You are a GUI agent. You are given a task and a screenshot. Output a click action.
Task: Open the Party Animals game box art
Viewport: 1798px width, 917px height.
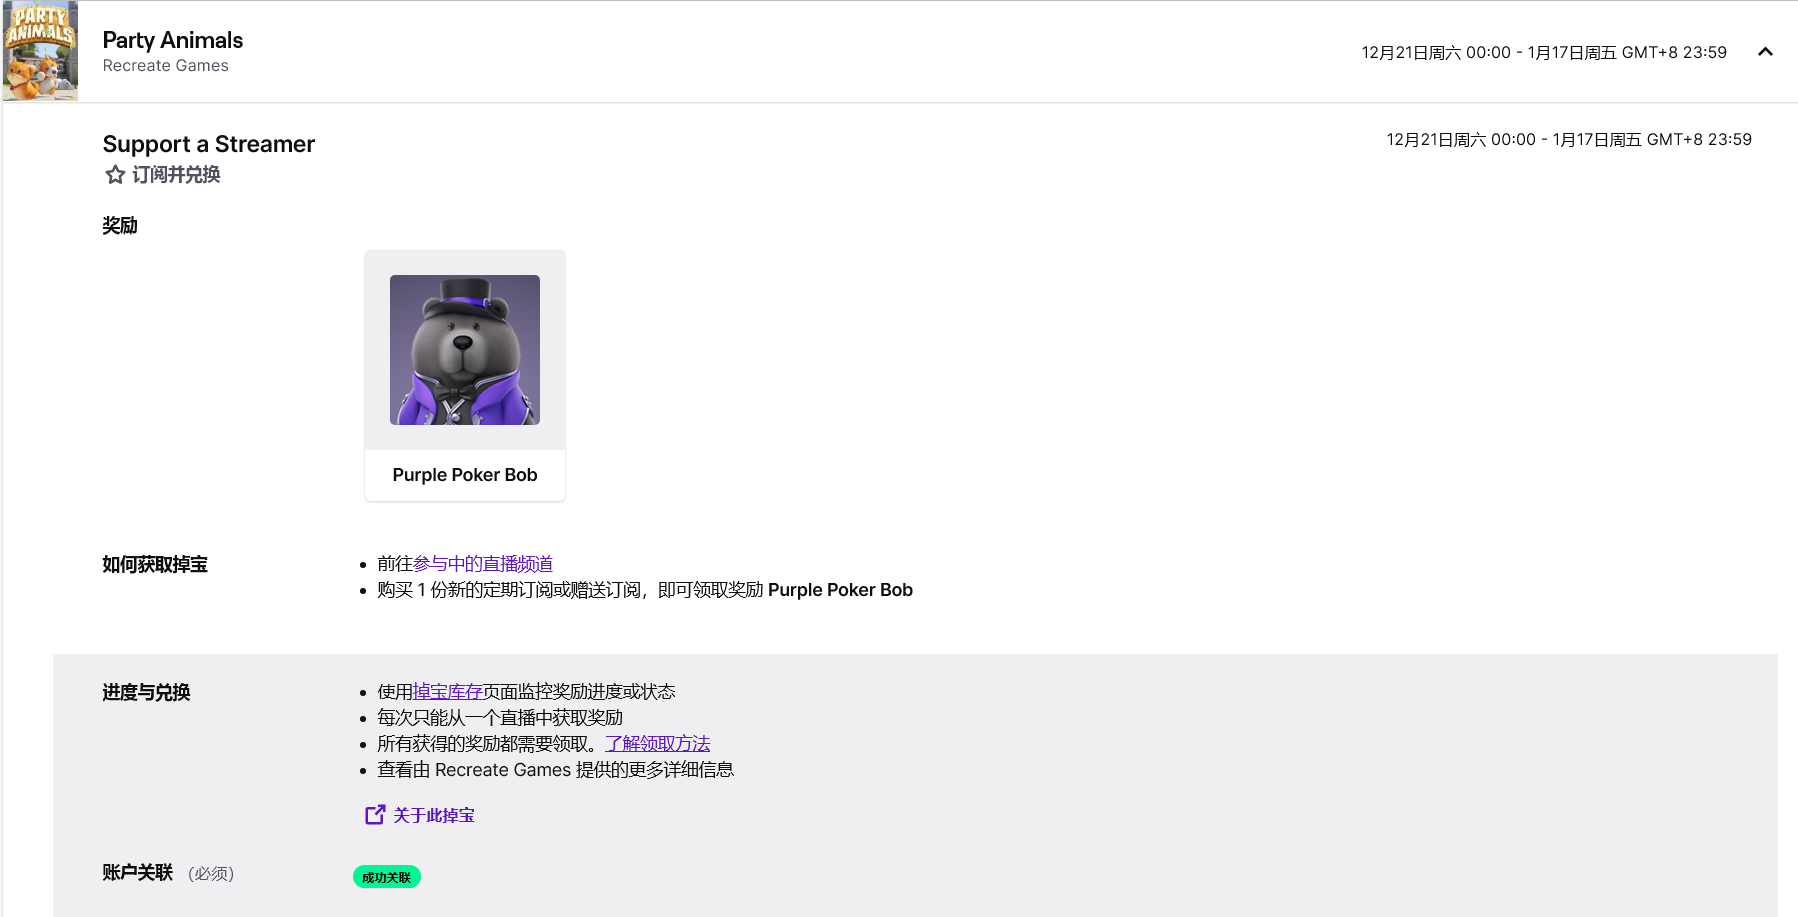pos(40,51)
